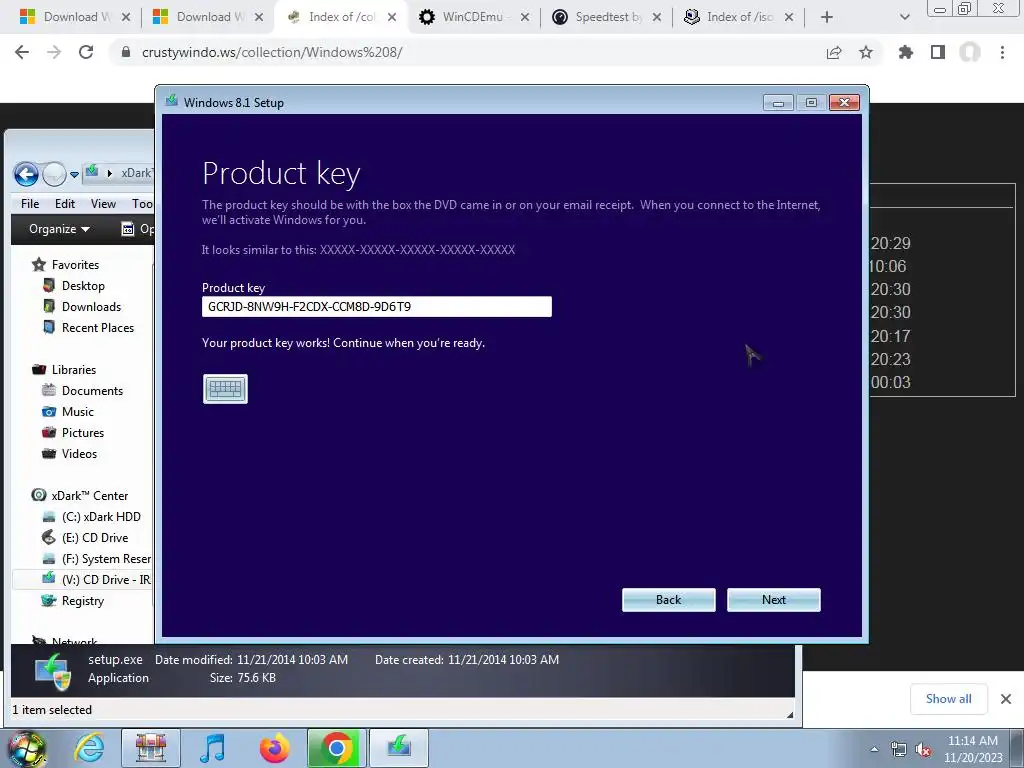Open the library shelf taskbar icon
This screenshot has width=1024, height=768.
151,748
